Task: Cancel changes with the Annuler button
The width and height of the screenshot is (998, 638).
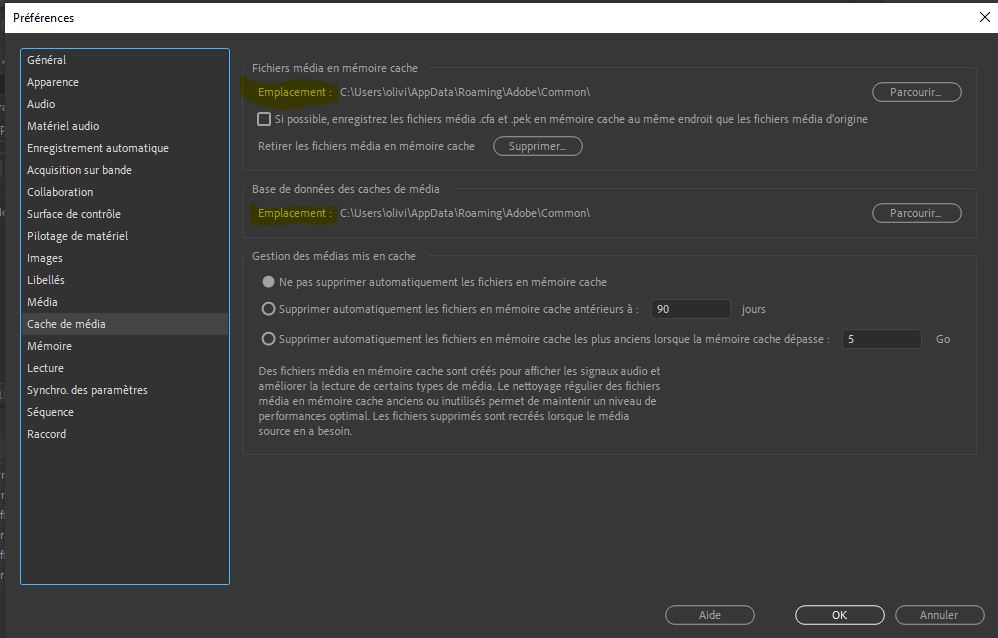Action: click(x=939, y=615)
